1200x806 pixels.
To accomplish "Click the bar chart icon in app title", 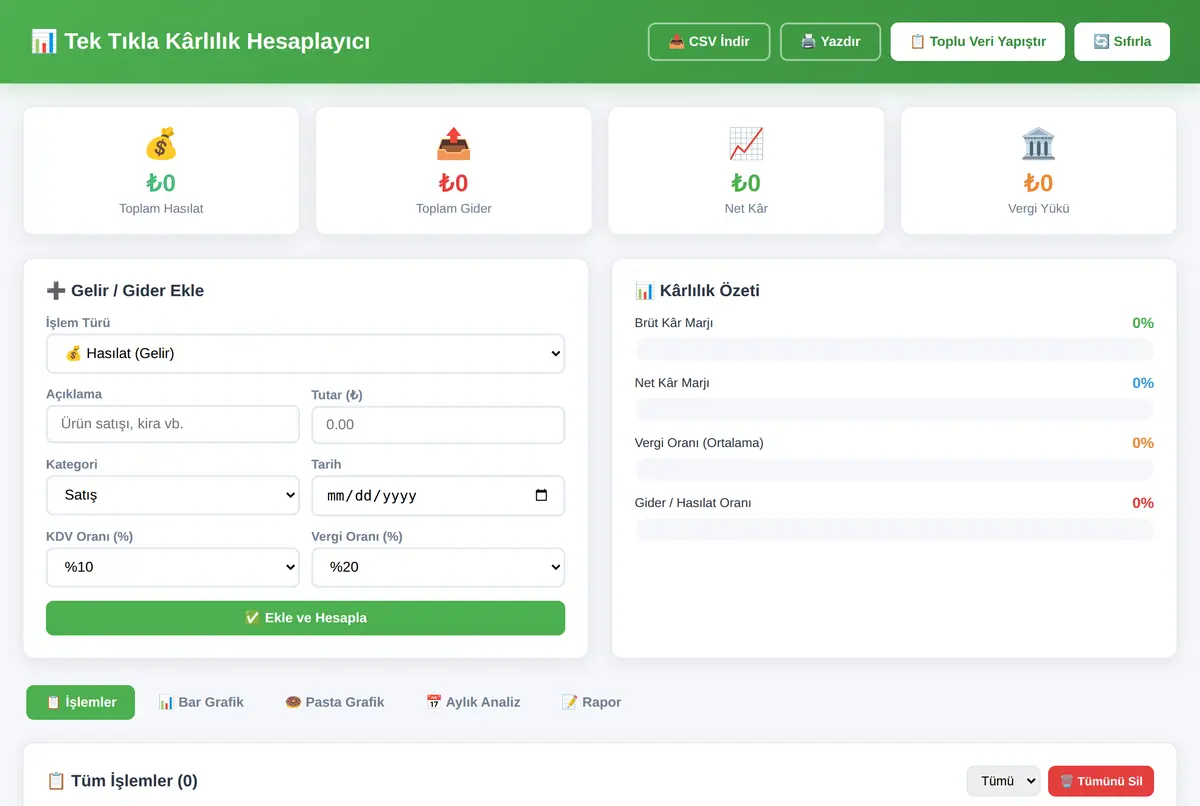I will (x=44, y=41).
